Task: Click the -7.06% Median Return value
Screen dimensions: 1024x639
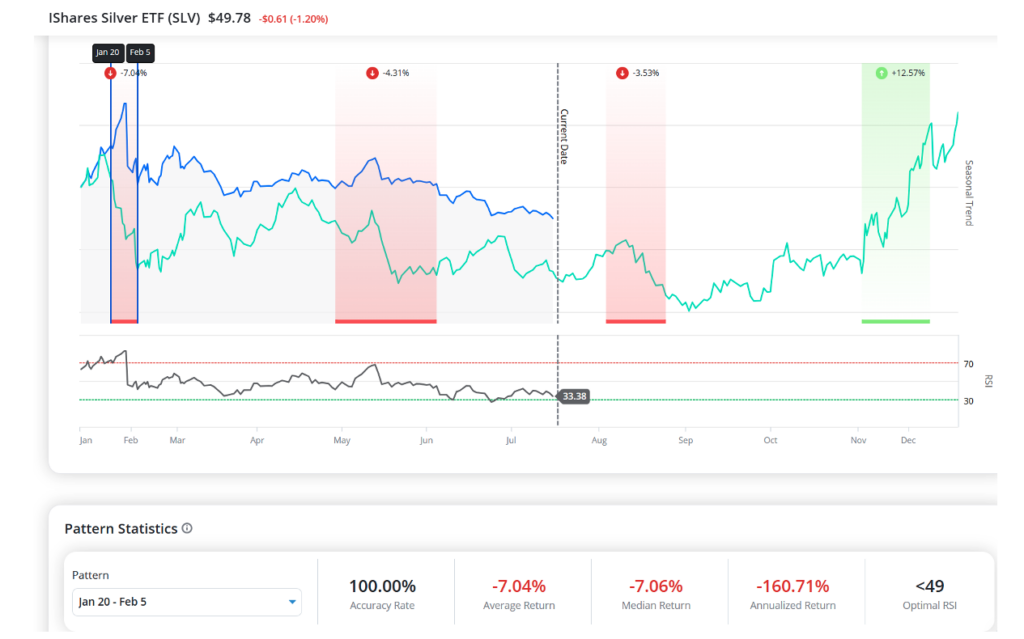Action: (656, 586)
